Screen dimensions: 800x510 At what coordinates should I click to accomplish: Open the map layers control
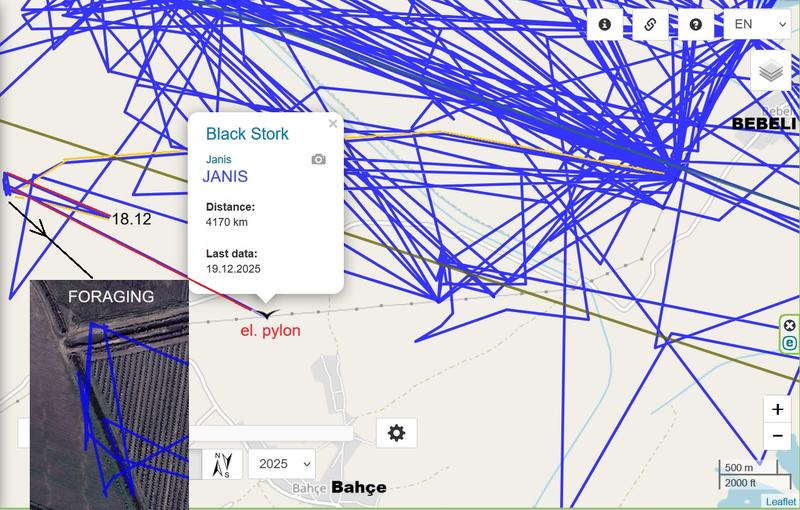pos(770,71)
